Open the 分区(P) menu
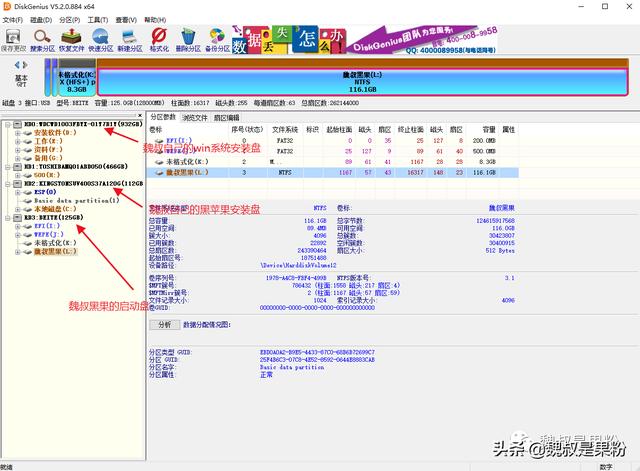 click(x=69, y=20)
